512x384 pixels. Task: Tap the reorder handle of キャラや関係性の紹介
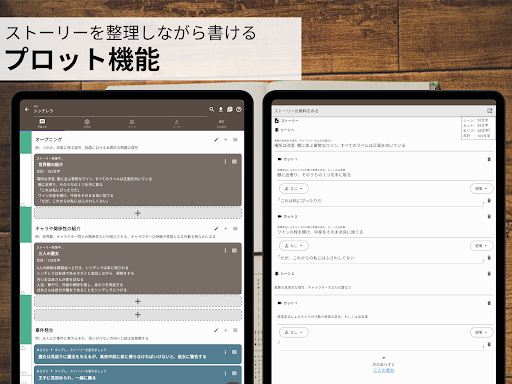click(x=235, y=229)
